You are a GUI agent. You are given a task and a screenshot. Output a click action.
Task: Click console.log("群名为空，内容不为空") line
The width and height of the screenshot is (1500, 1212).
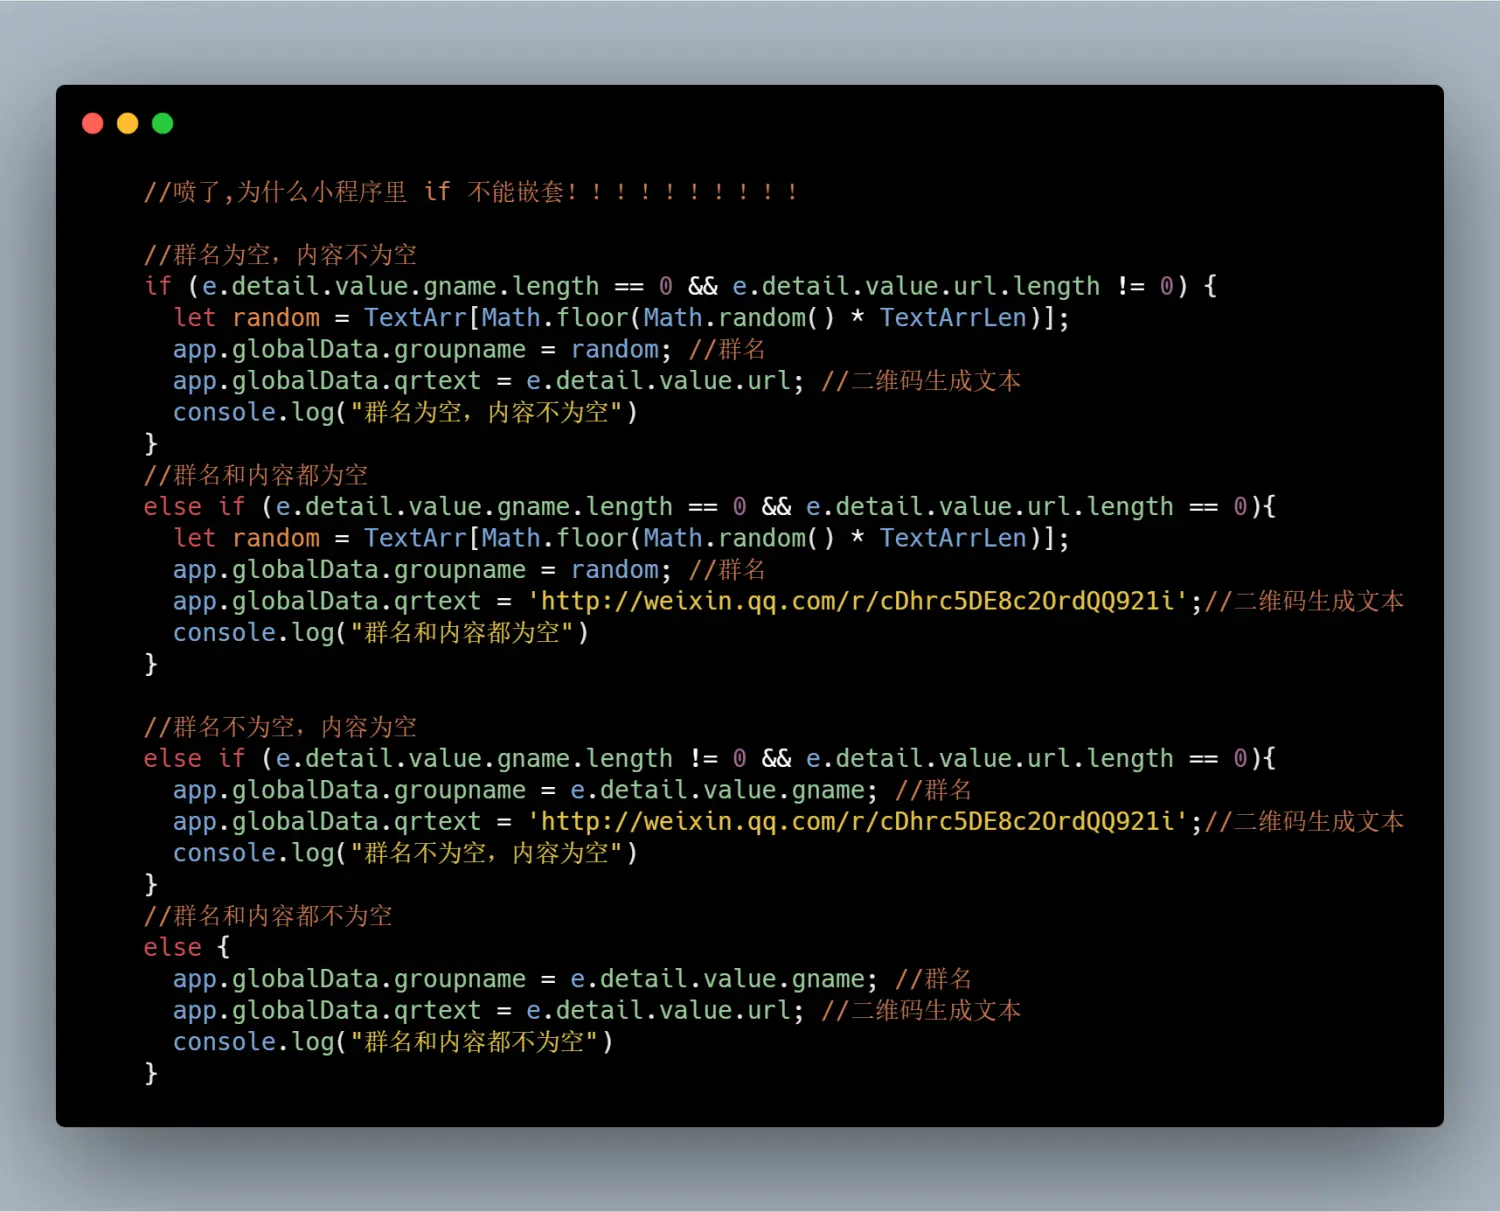coord(405,412)
